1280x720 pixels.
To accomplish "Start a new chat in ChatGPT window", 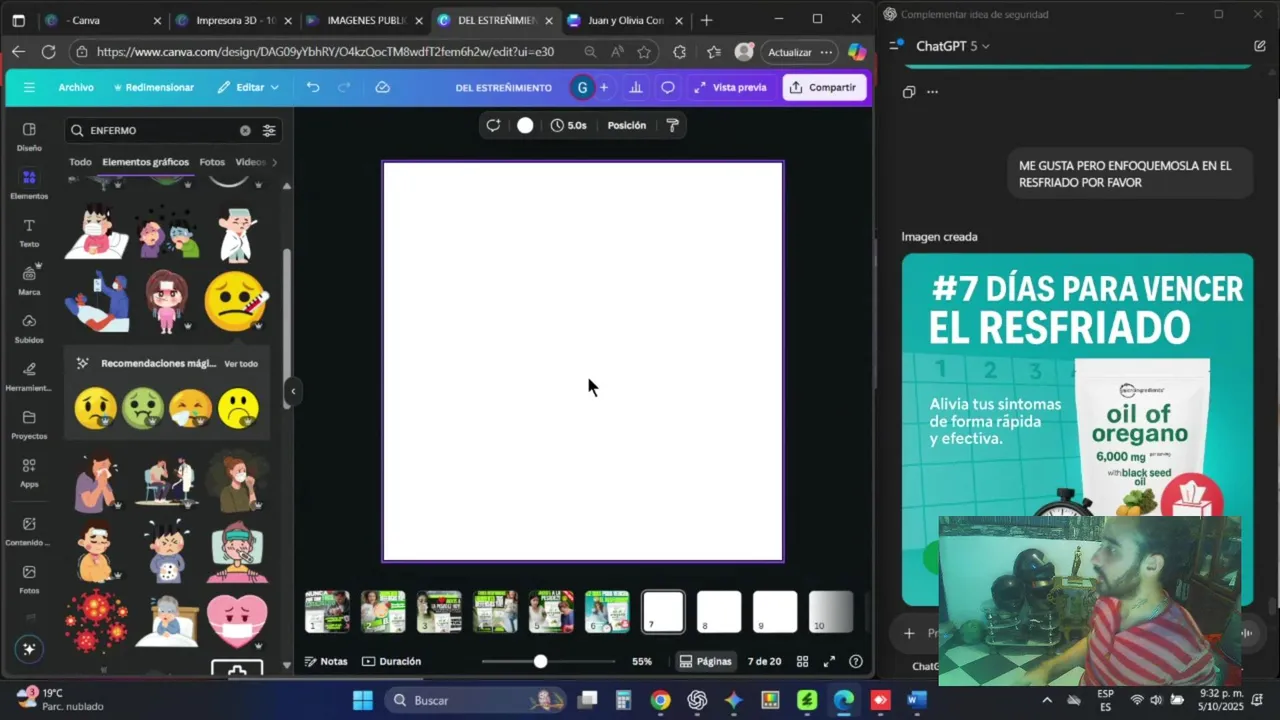I will [x=1260, y=46].
